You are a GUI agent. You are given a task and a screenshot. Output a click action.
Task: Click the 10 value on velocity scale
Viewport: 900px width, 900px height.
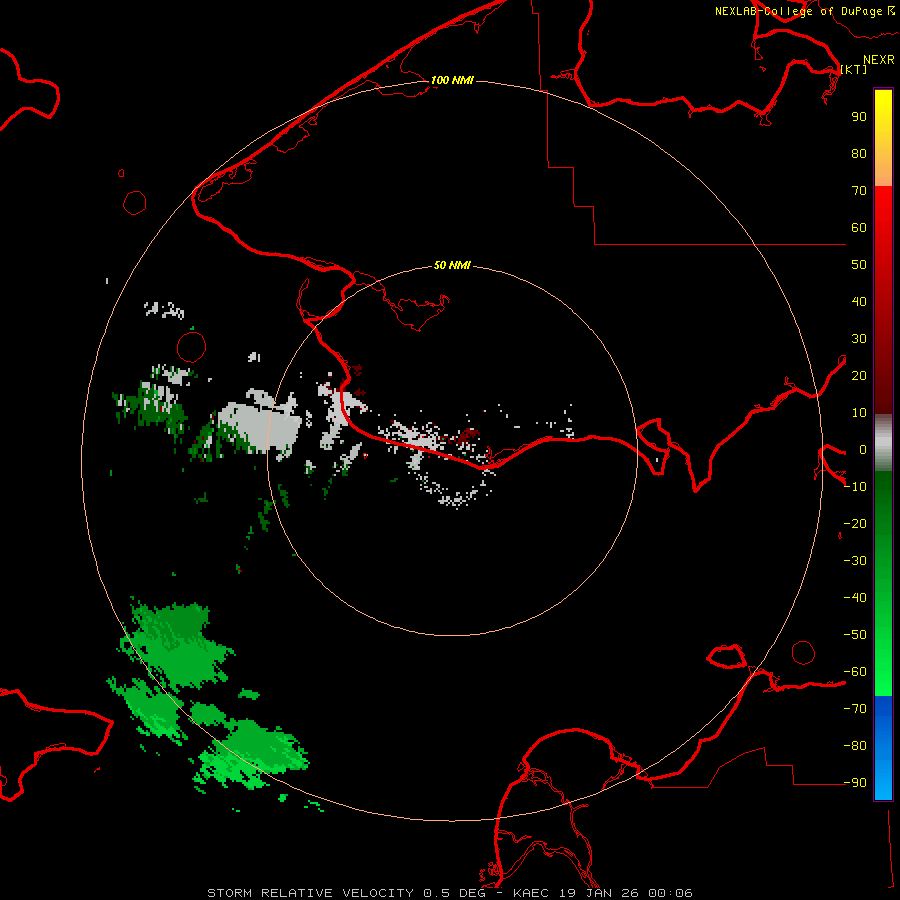[859, 413]
